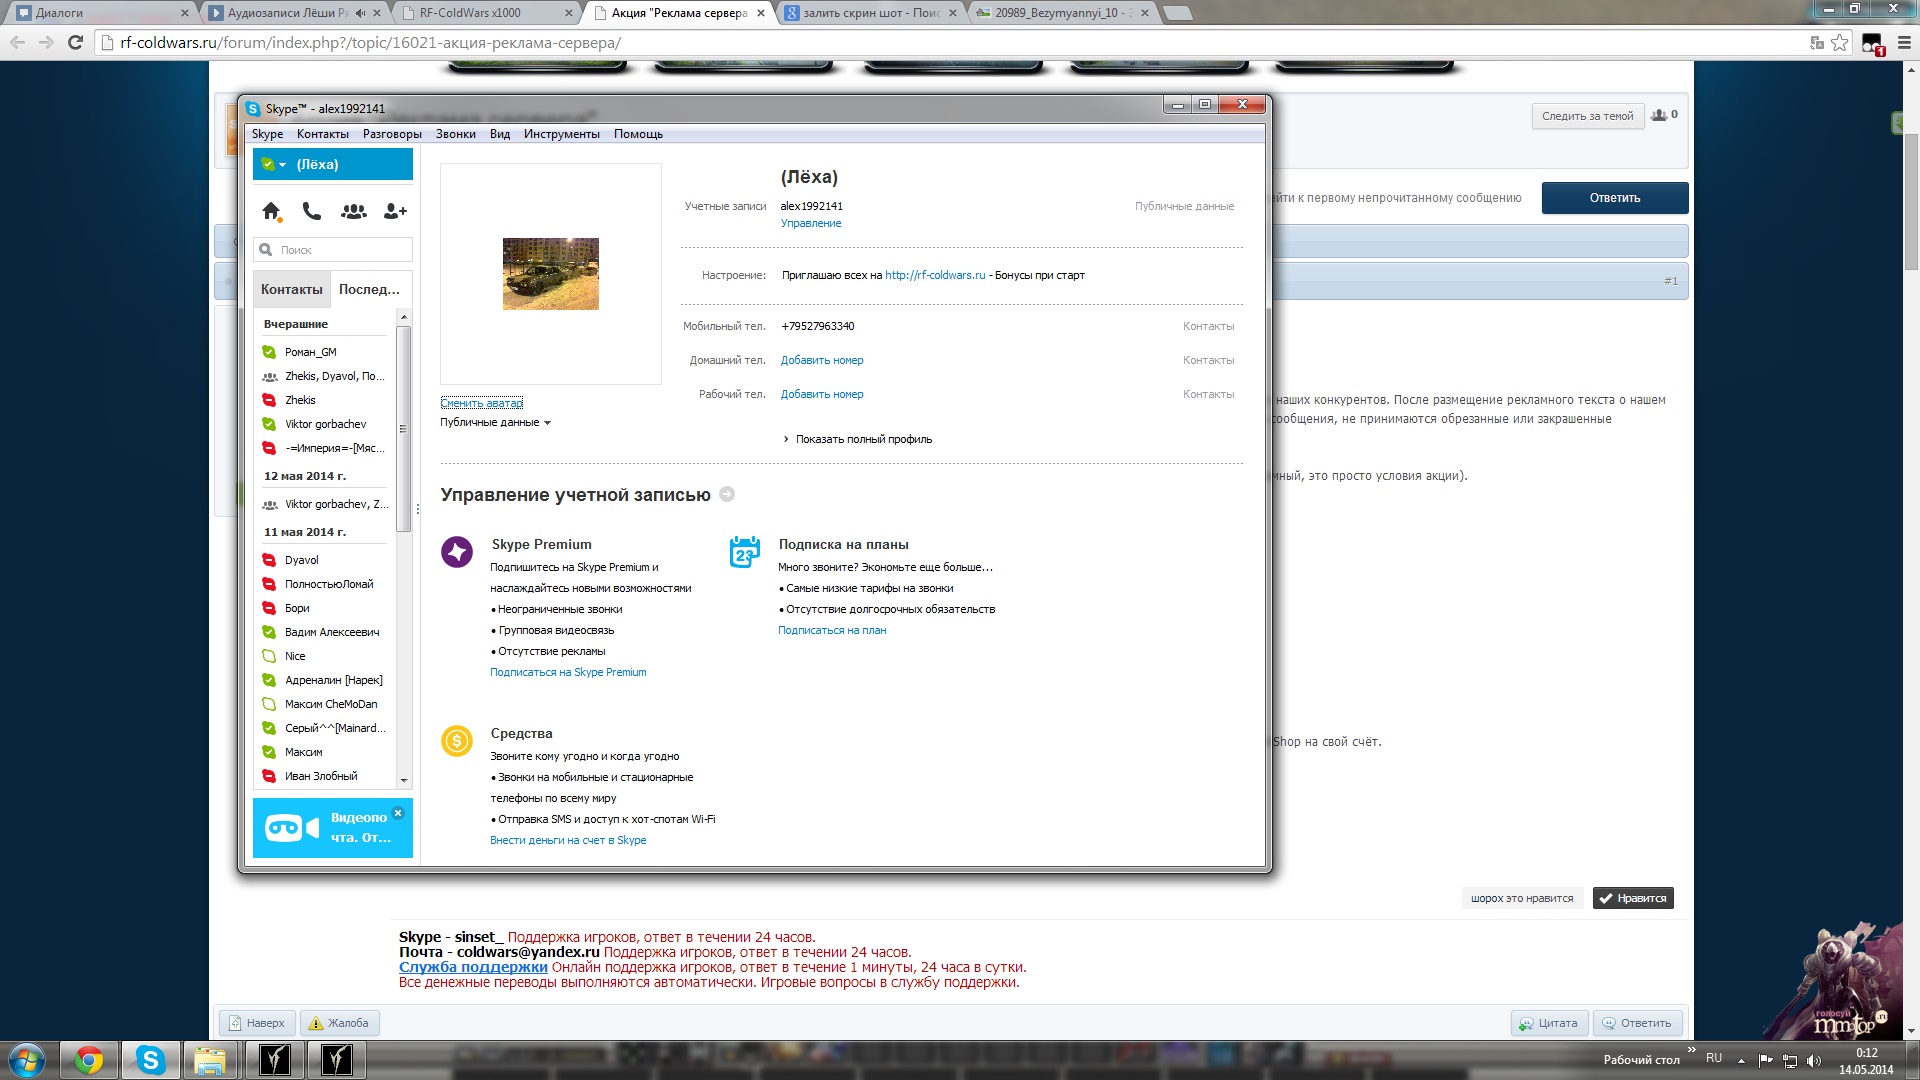Screen dimensions: 1920x1080
Task: Switch to the Контакты tab
Action: coord(292,289)
